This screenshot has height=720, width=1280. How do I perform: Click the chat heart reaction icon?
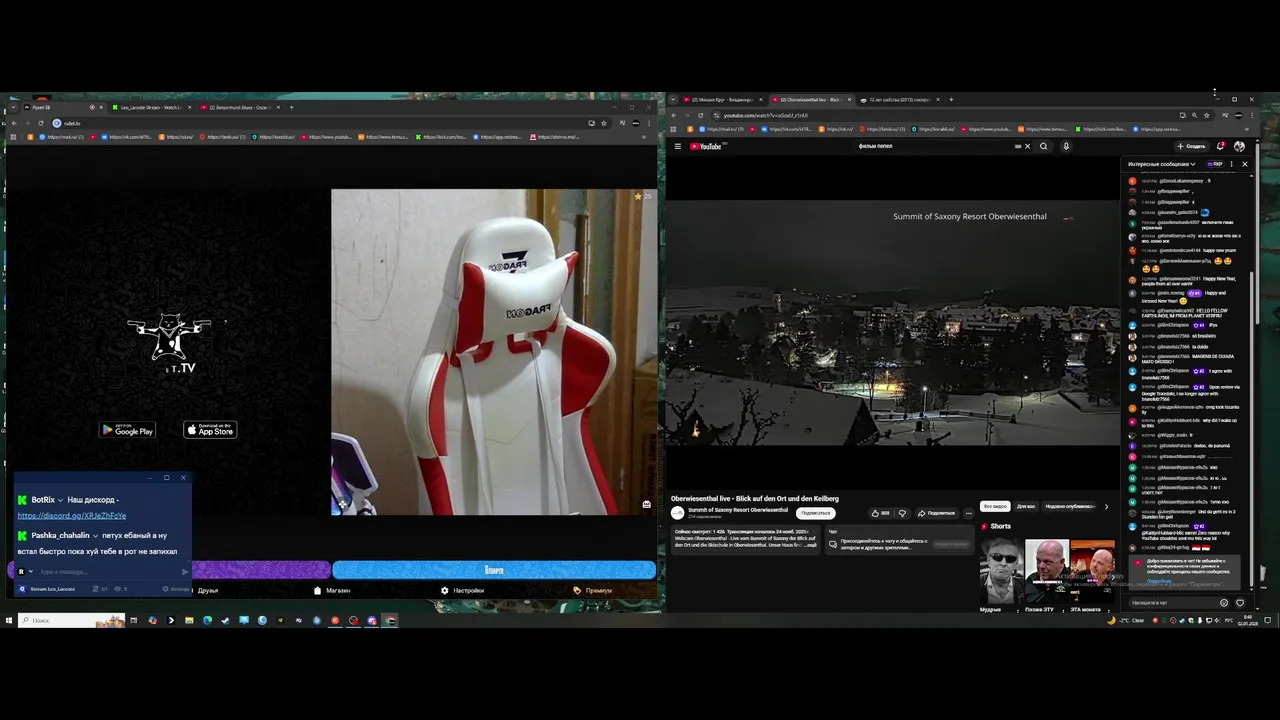tap(1240, 603)
